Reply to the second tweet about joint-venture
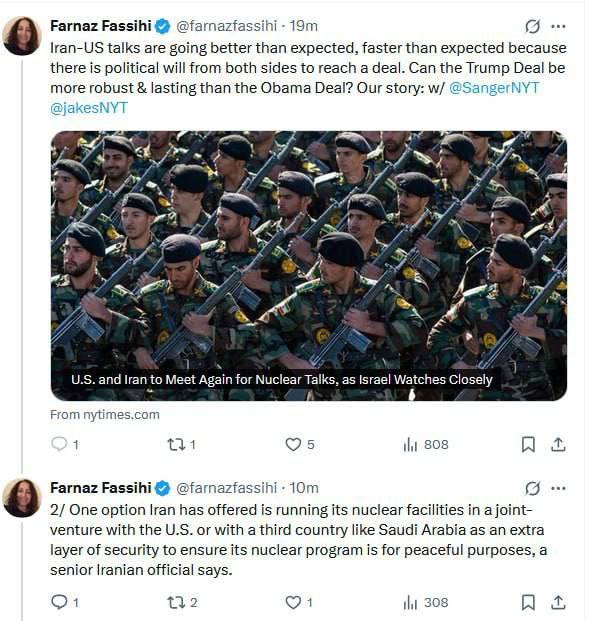Screen dimensions: 610x621 (59, 602)
